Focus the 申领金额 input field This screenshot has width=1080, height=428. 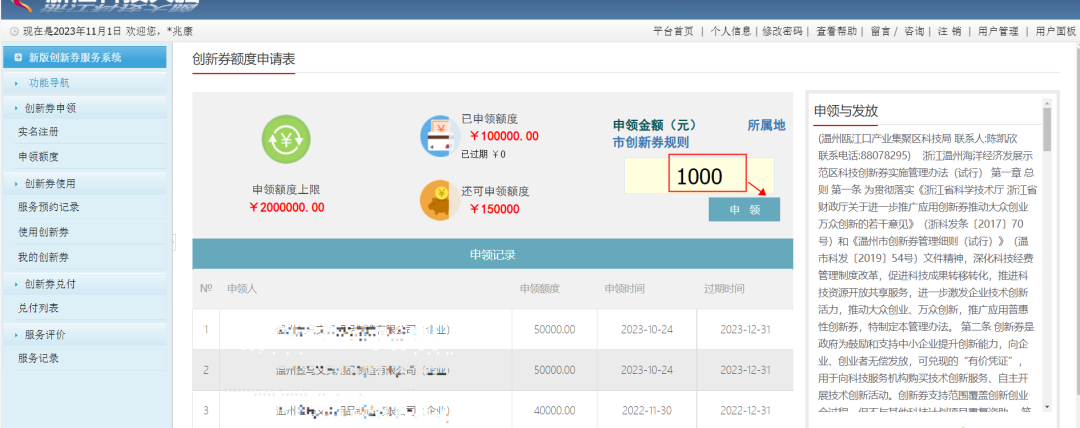click(699, 176)
